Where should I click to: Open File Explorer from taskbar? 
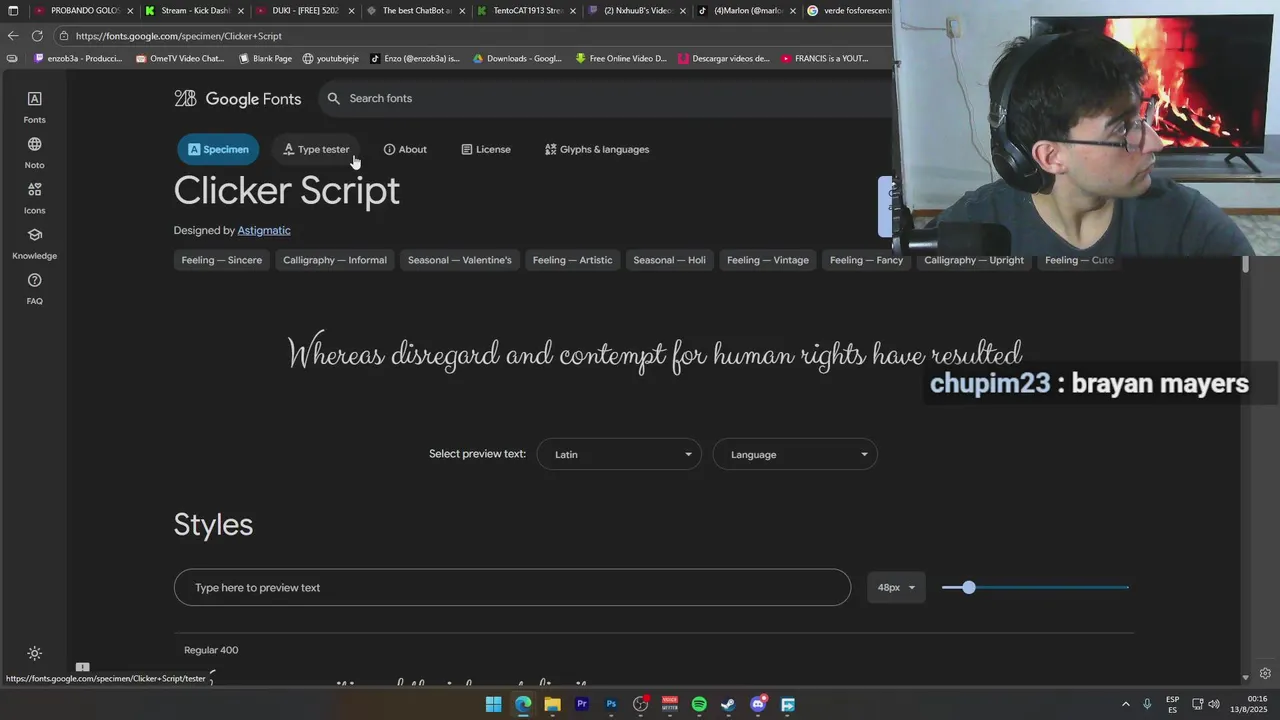(552, 704)
